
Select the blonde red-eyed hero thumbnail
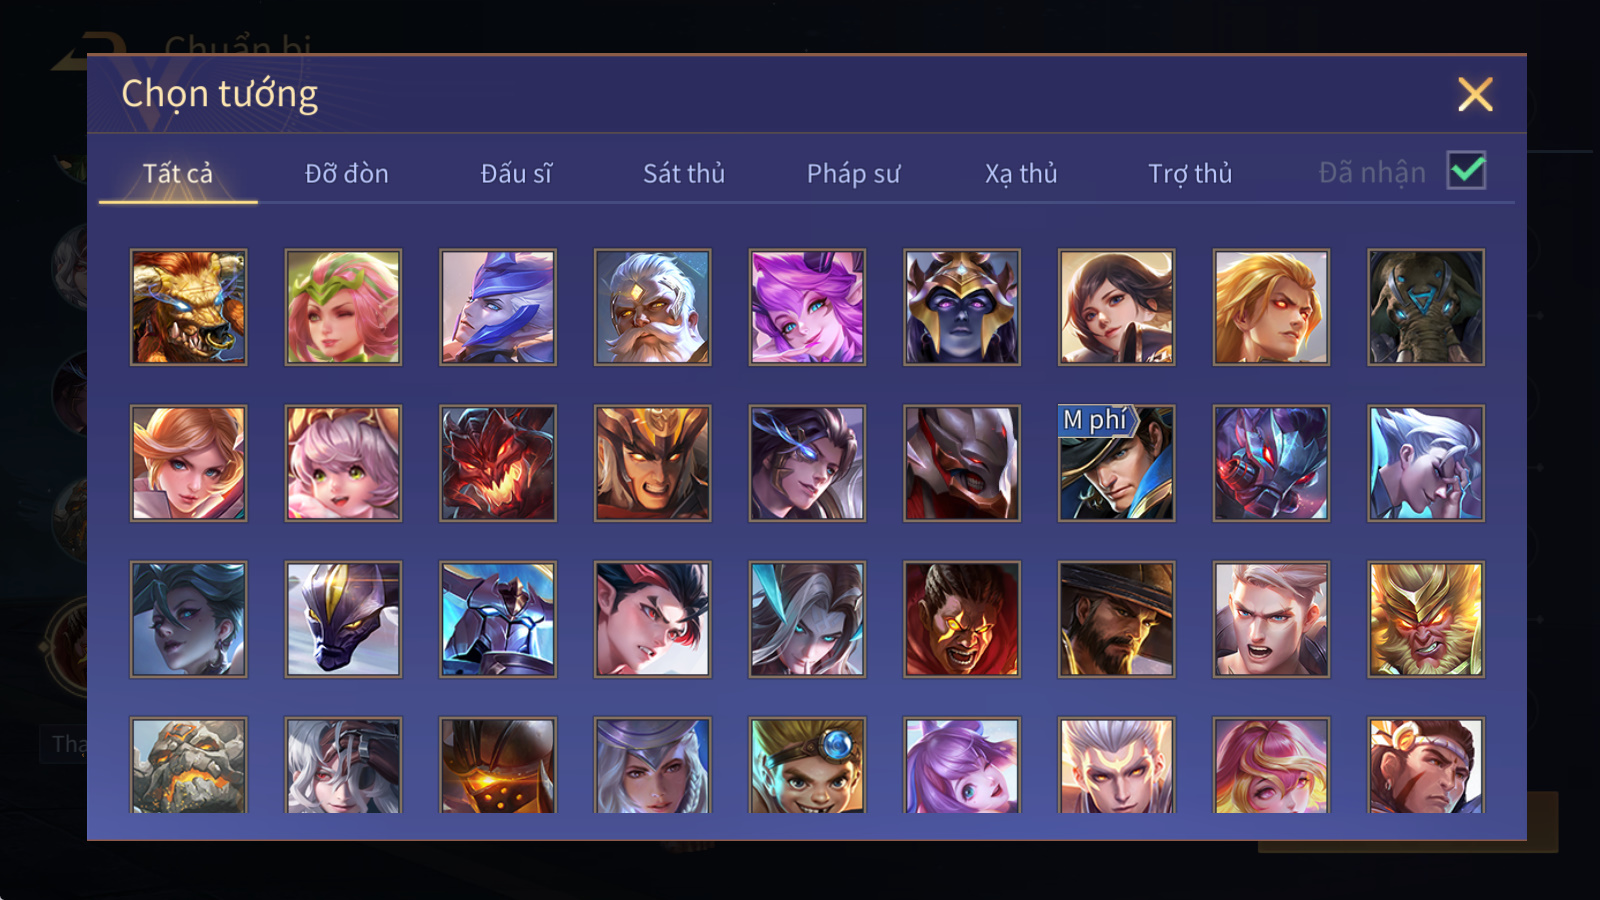click(1271, 307)
